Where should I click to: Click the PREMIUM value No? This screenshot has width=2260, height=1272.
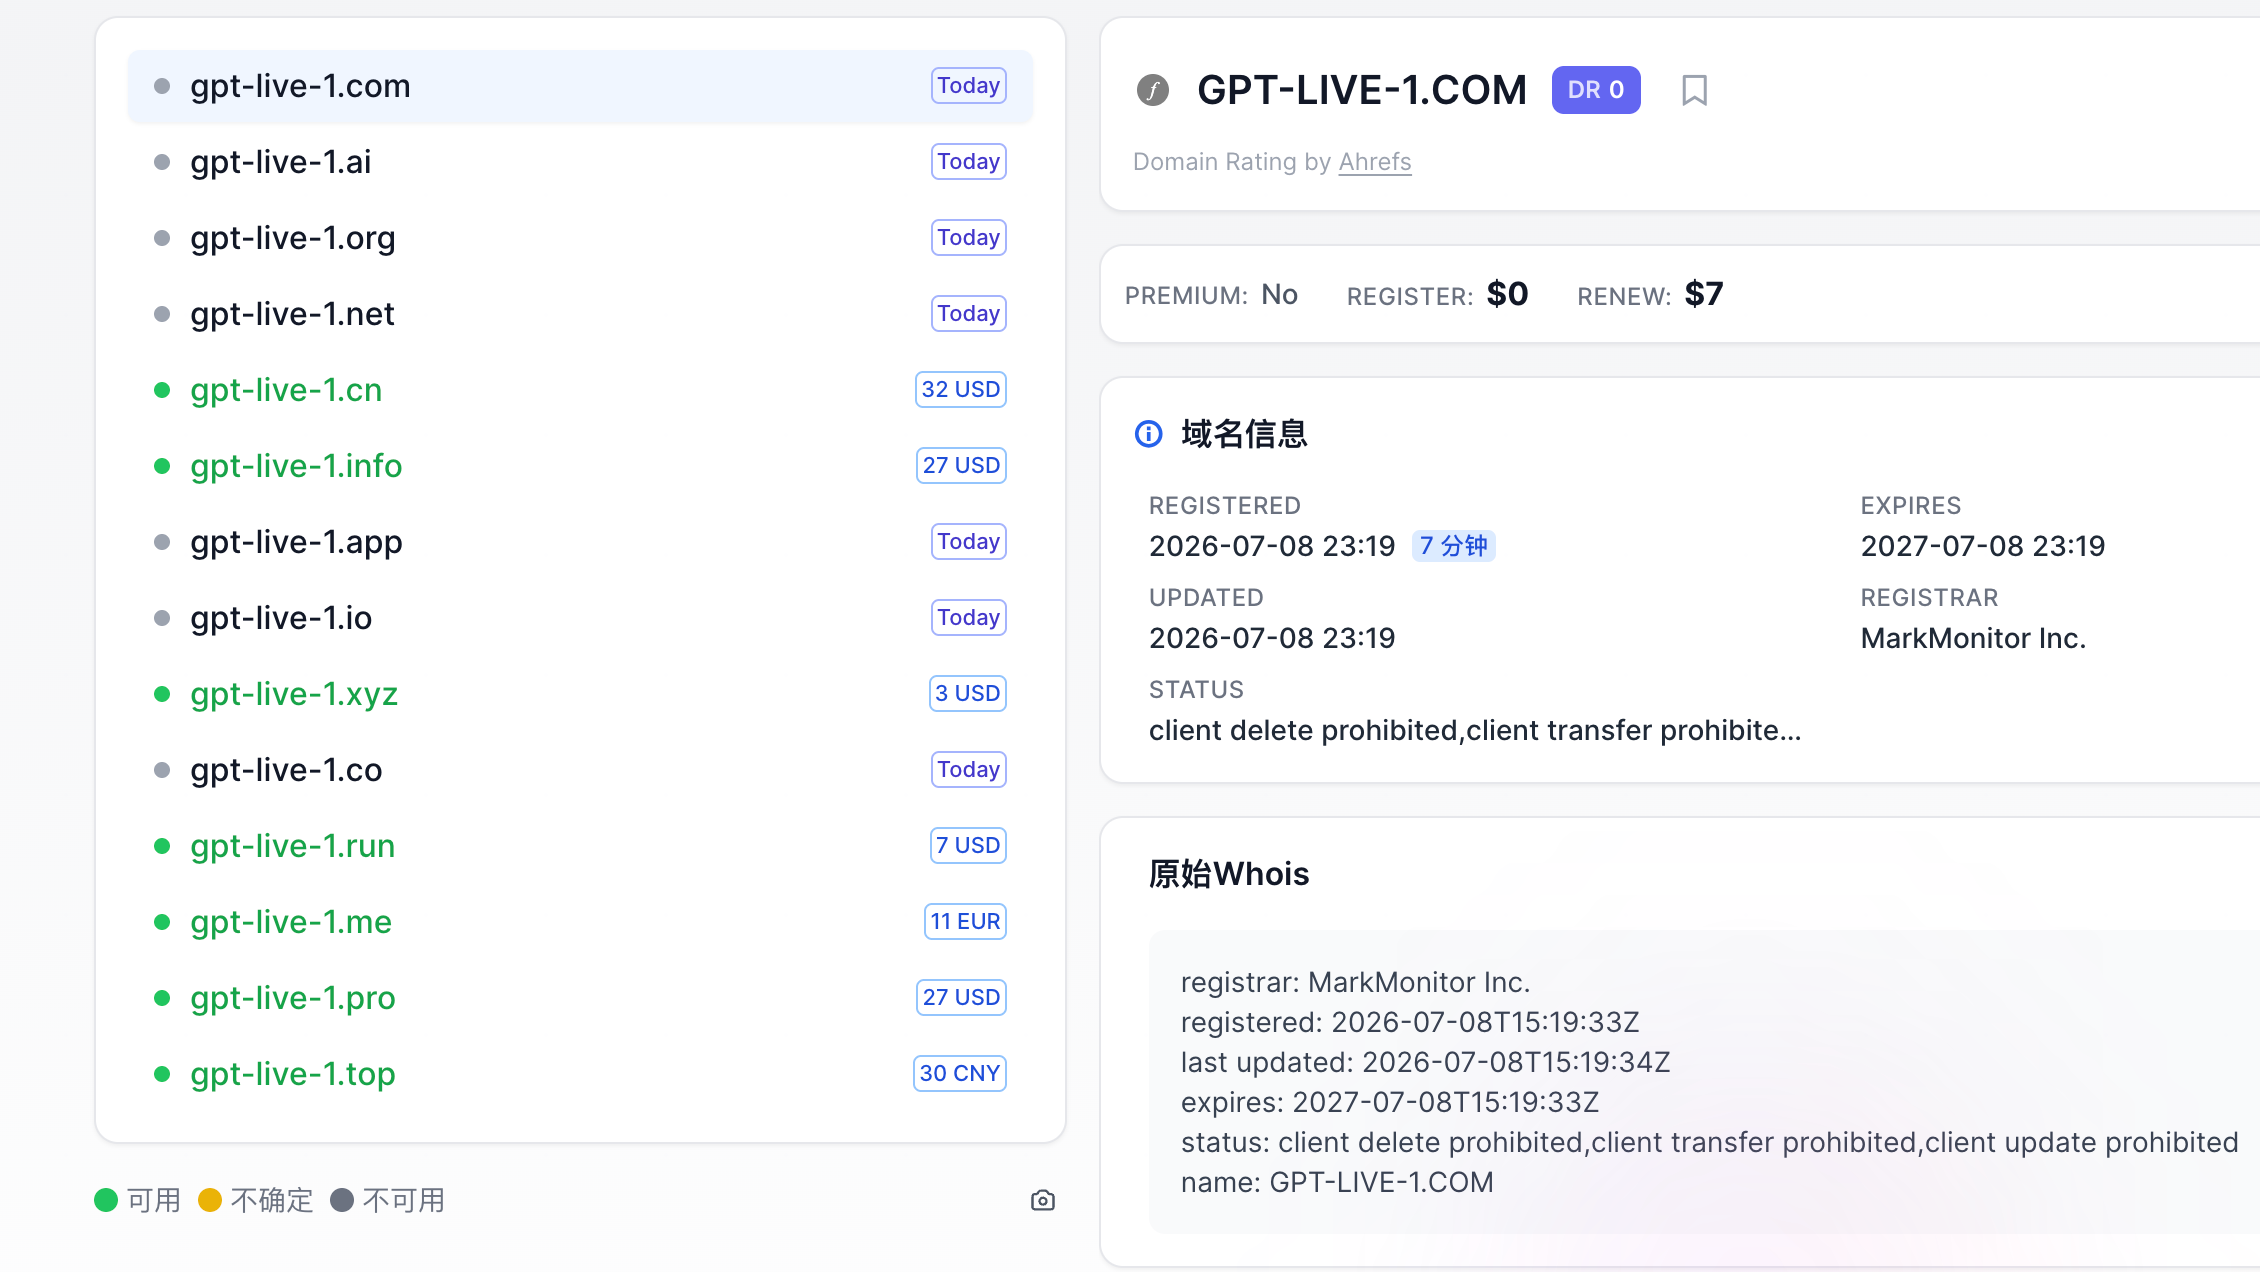coord(1279,295)
